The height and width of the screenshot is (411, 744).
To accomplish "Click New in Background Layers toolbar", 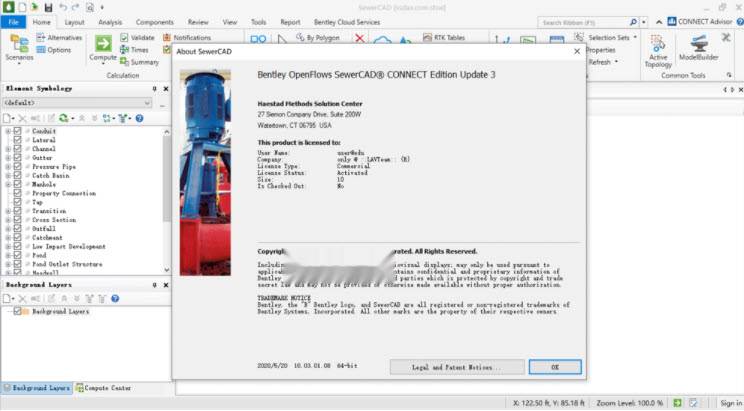I will (7, 299).
